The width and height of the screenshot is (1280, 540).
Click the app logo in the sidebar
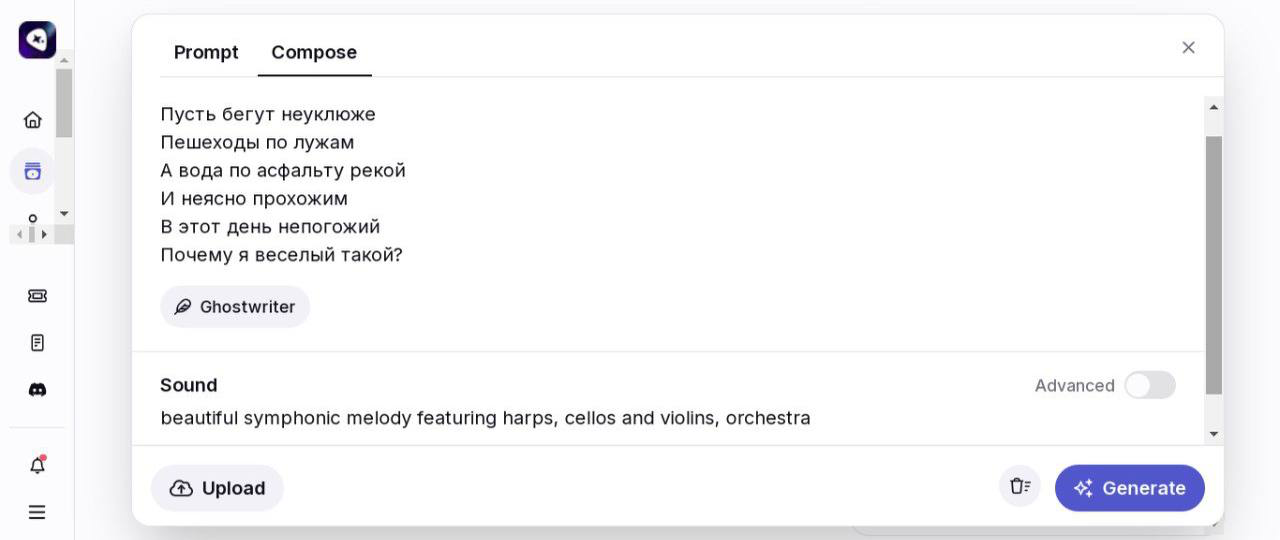coord(37,40)
